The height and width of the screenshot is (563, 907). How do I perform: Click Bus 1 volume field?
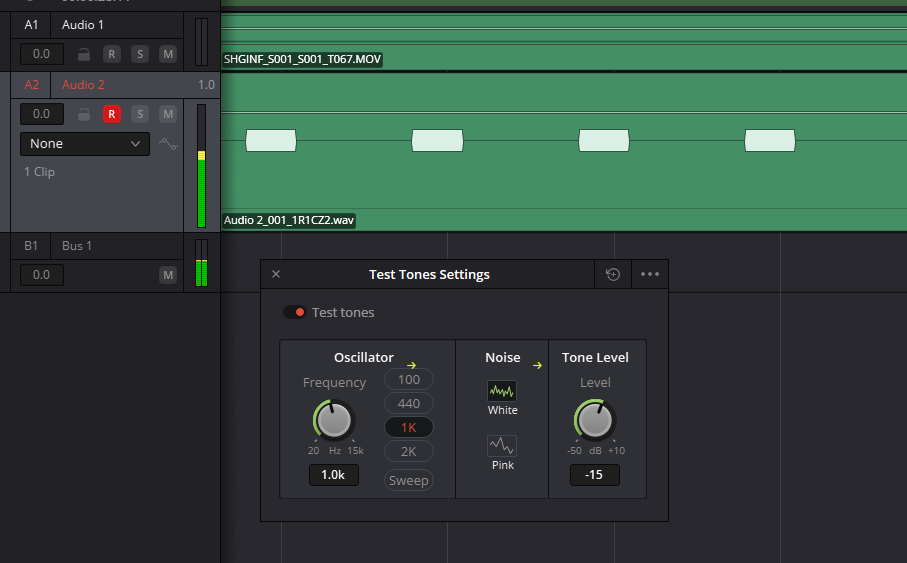[42, 275]
